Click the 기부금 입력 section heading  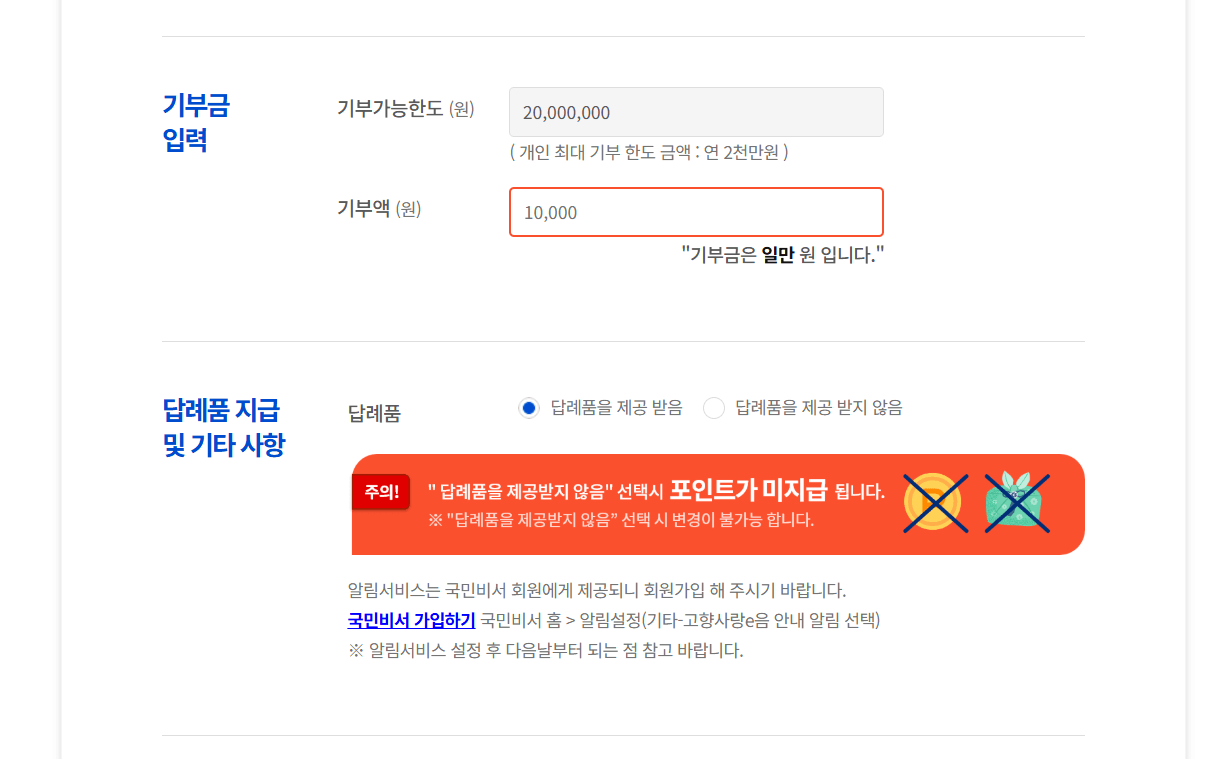pos(196,122)
